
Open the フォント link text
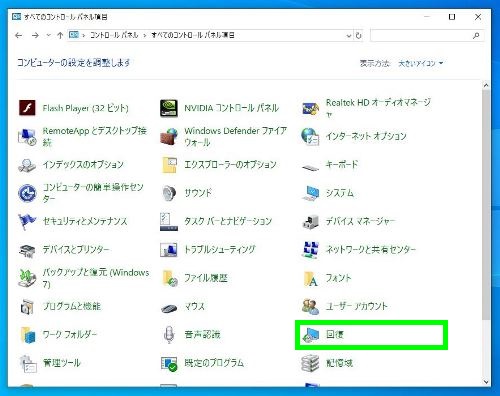coord(338,278)
